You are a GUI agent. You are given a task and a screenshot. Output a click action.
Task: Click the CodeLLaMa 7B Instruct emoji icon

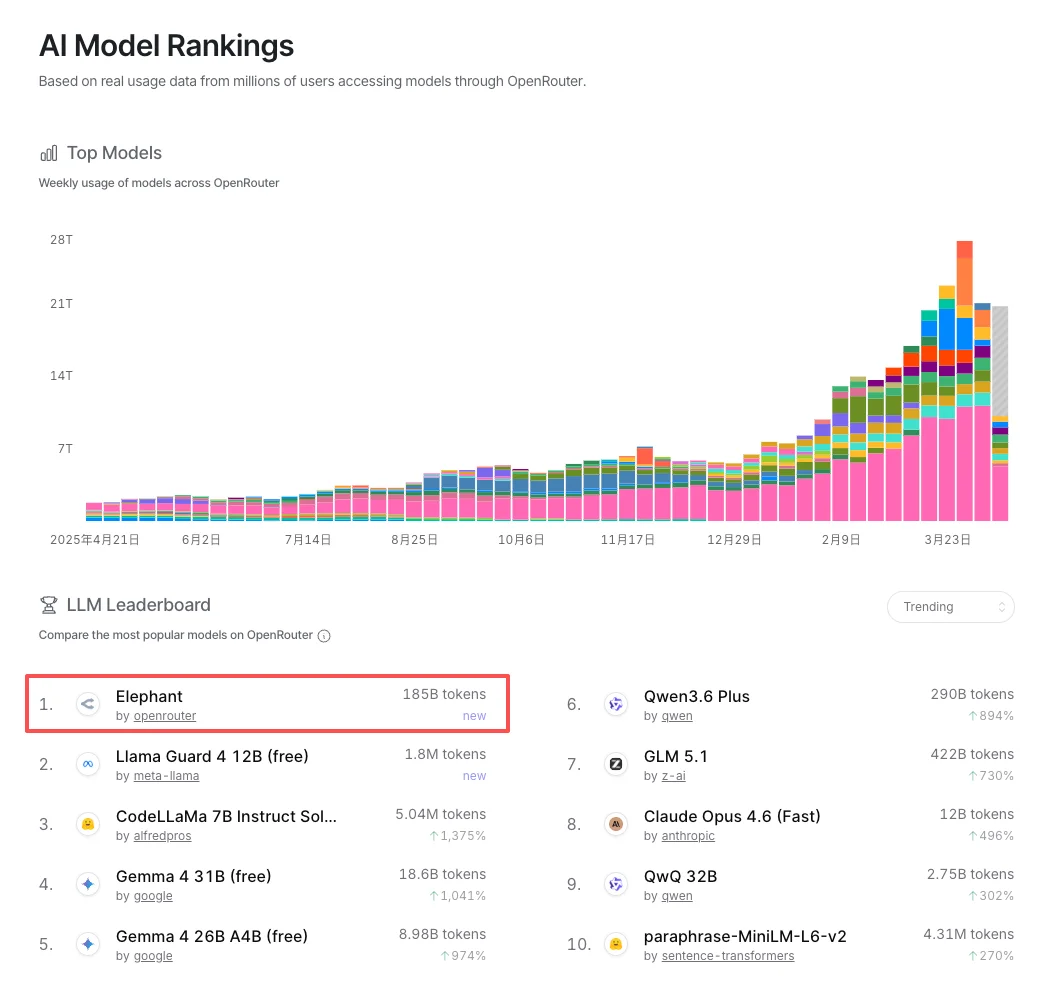click(88, 825)
